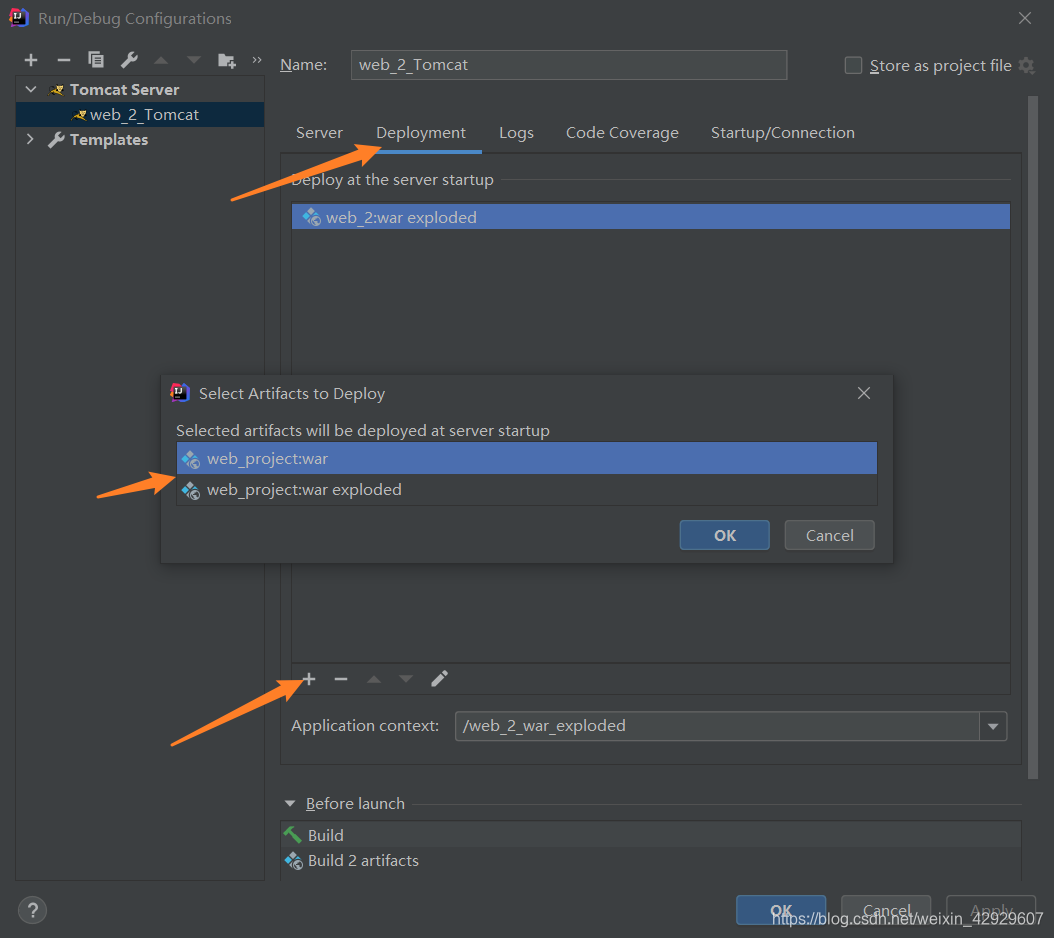The width and height of the screenshot is (1054, 938).
Task: Select the Templates tree label
Action: [x=109, y=139]
